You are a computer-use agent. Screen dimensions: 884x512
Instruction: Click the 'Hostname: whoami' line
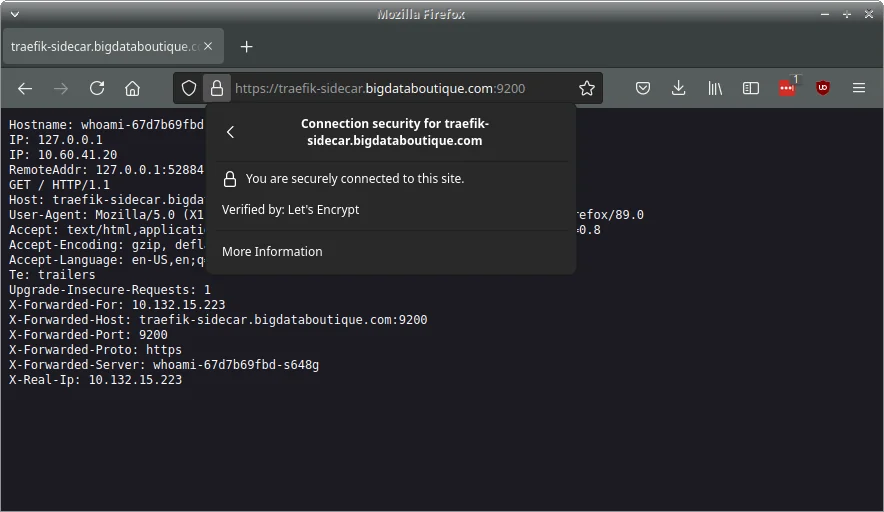[106, 125]
